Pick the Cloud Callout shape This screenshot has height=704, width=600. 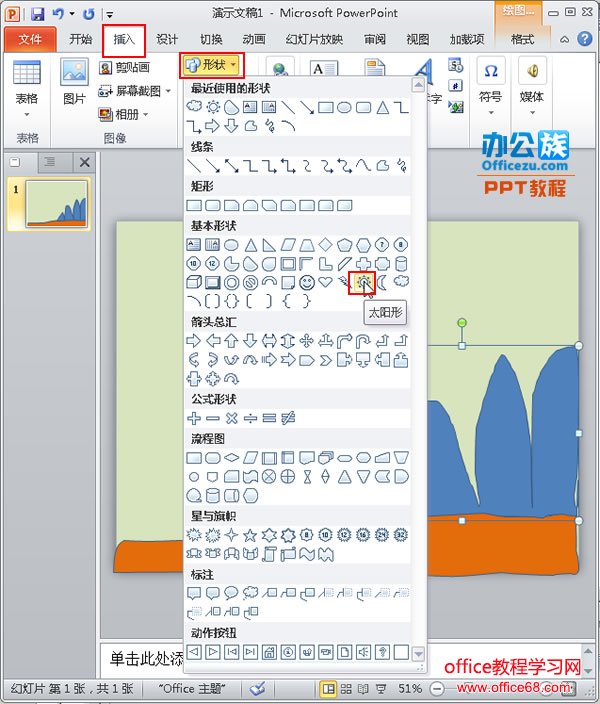(250, 593)
